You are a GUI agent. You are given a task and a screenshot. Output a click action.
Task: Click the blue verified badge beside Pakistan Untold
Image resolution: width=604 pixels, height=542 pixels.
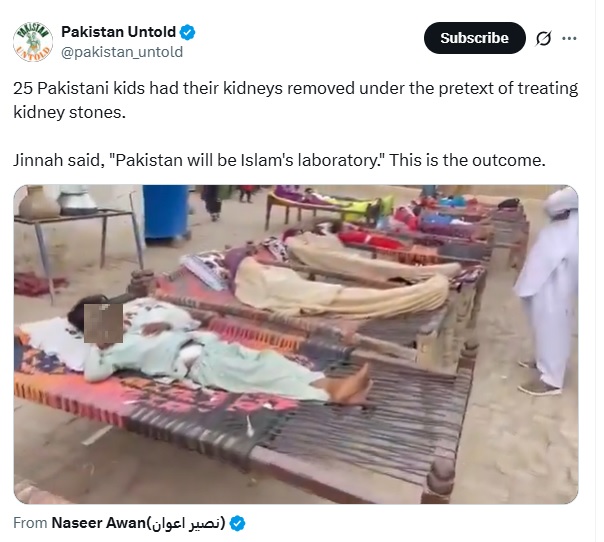pyautogui.click(x=187, y=32)
